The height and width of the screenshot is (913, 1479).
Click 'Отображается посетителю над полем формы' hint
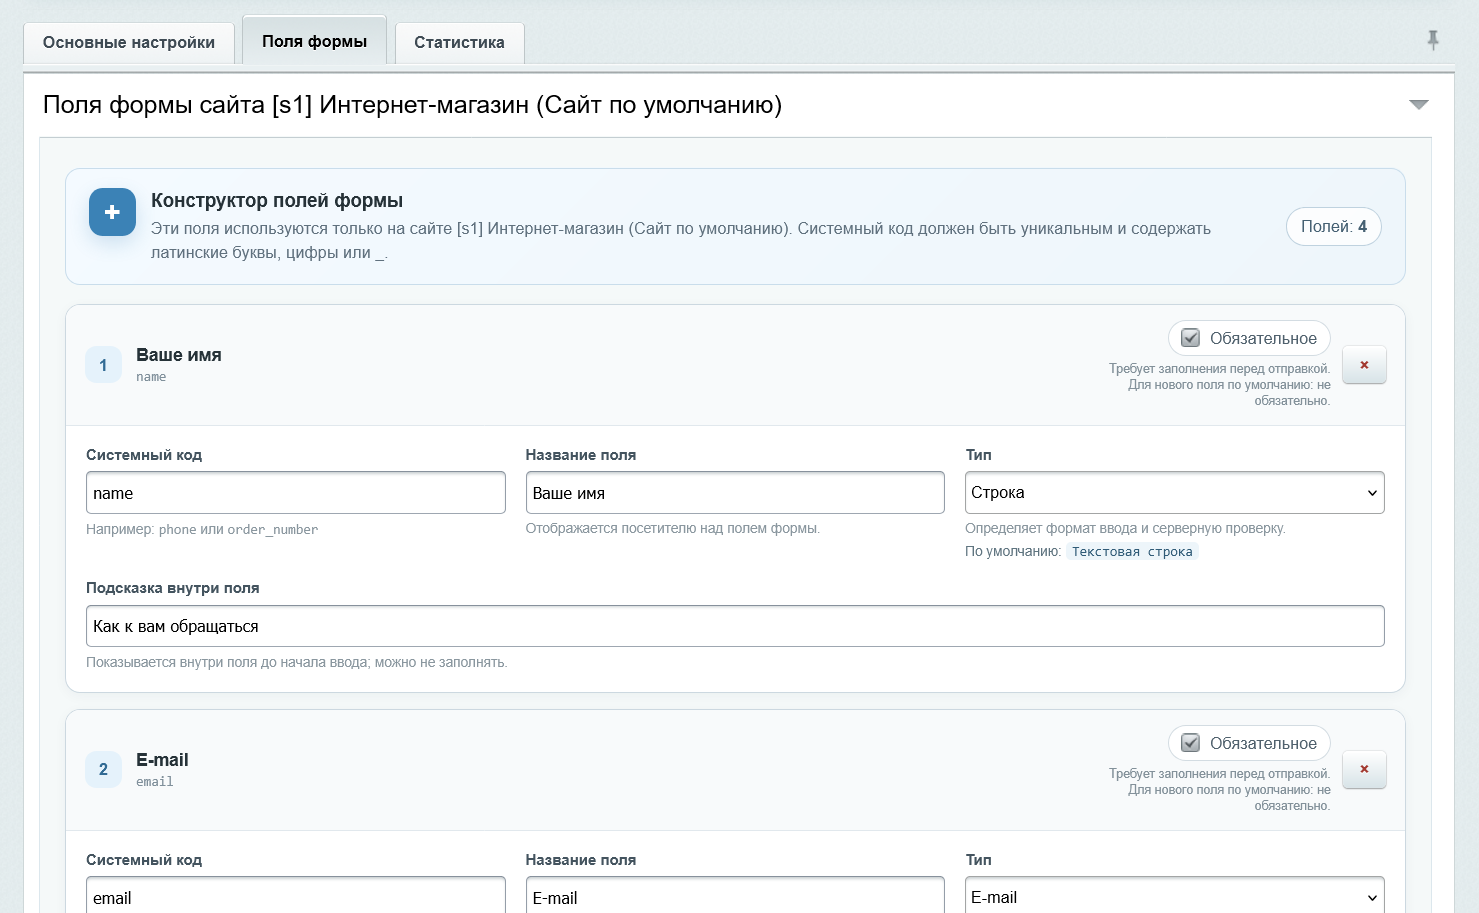(673, 528)
